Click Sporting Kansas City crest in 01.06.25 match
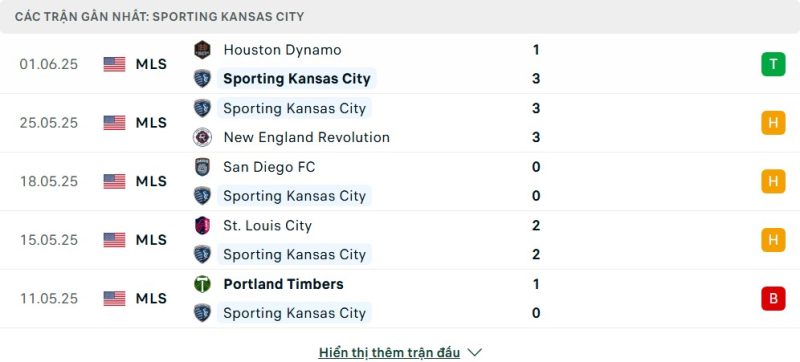Image resolution: width=800 pixels, height=362 pixels. pos(203,79)
